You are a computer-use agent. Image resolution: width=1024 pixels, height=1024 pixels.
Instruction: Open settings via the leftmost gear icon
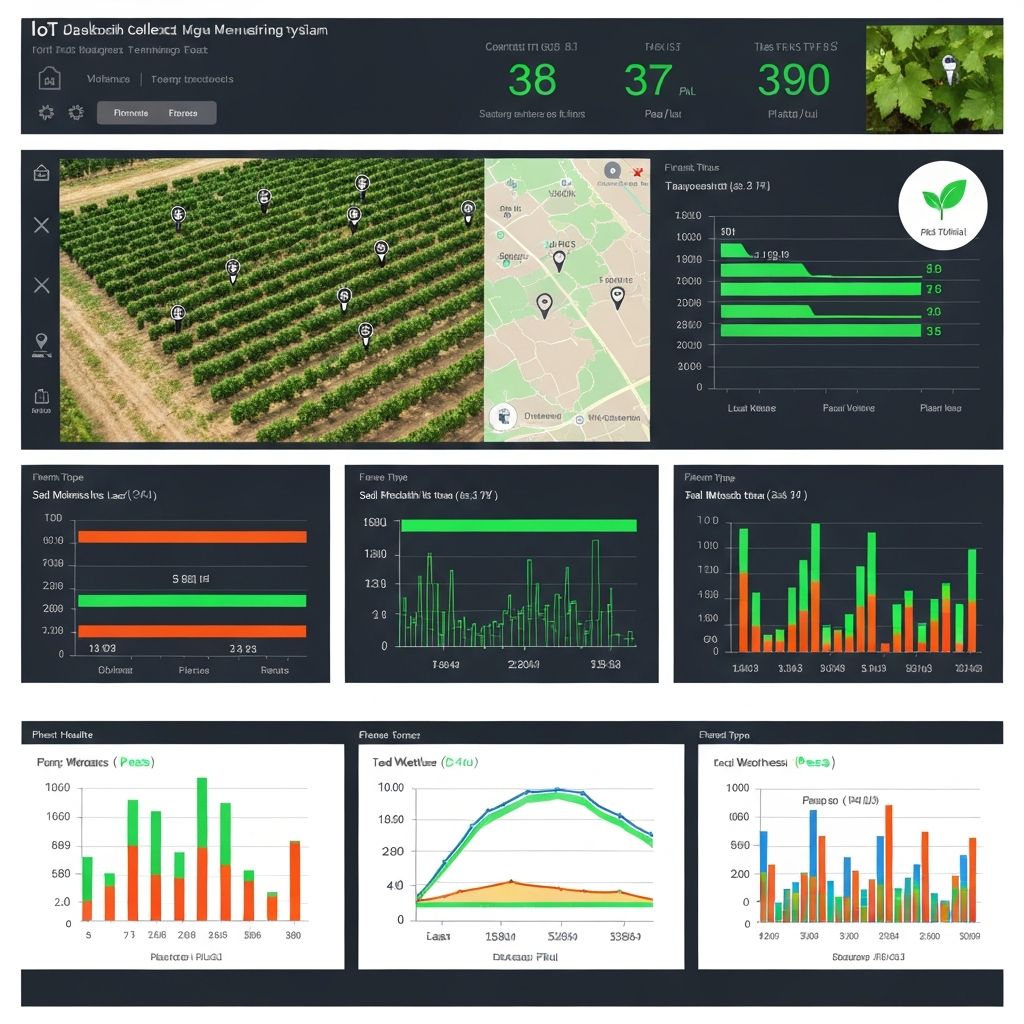coord(46,113)
